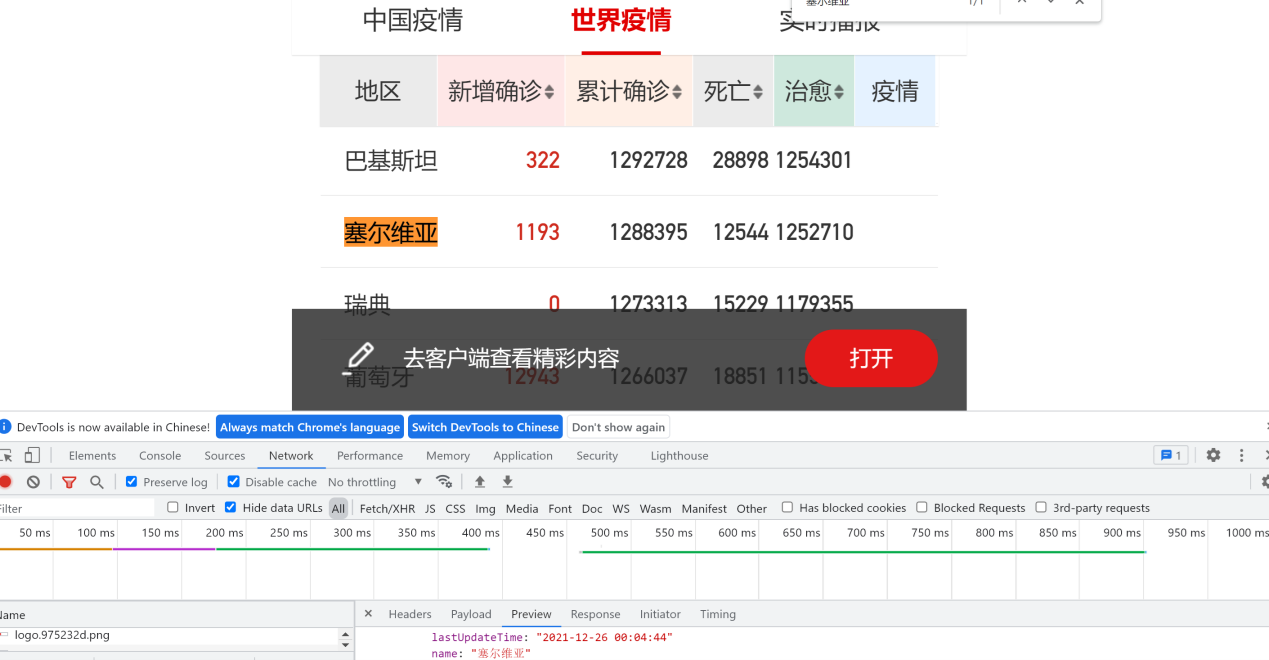Open the issues counter badge

[x=1169, y=455]
